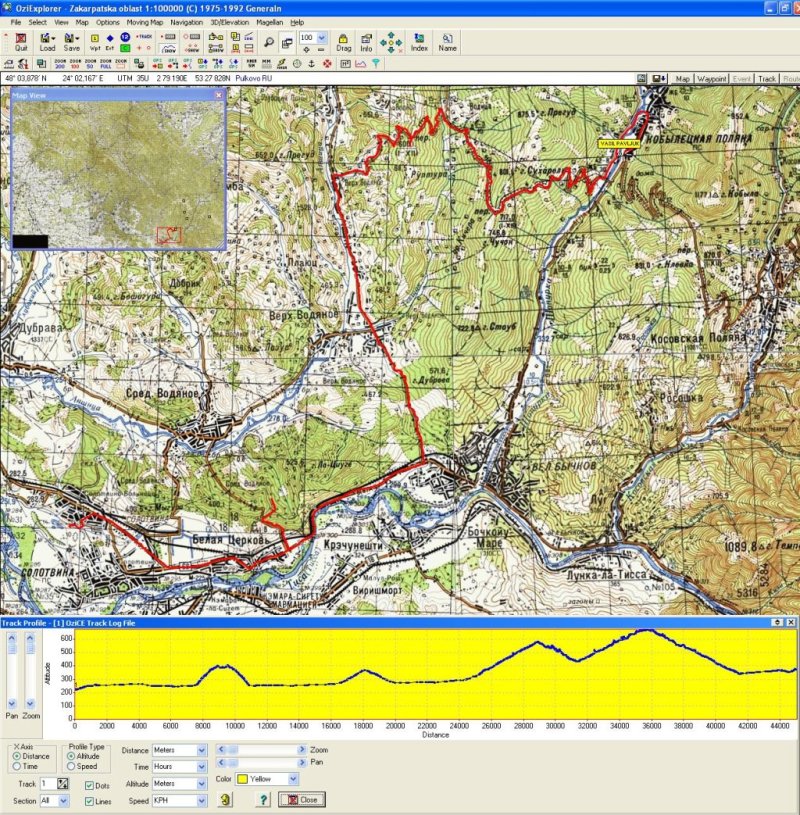Open the Section All dropdown
Image resolution: width=800 pixels, height=815 pixels.
pyautogui.click(x=63, y=801)
